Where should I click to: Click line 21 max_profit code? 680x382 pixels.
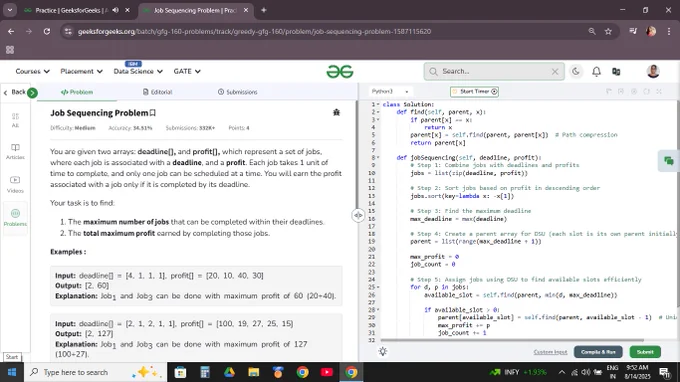click(x=435, y=257)
